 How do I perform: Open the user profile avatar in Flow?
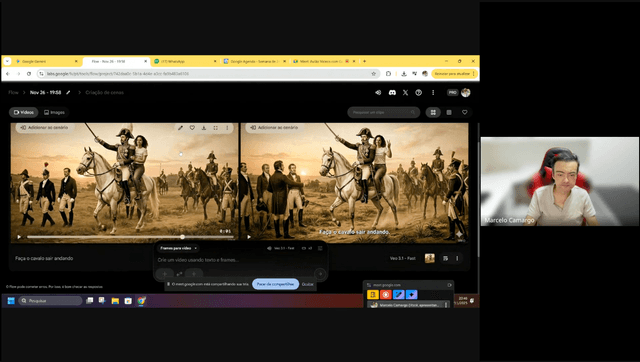(x=466, y=93)
